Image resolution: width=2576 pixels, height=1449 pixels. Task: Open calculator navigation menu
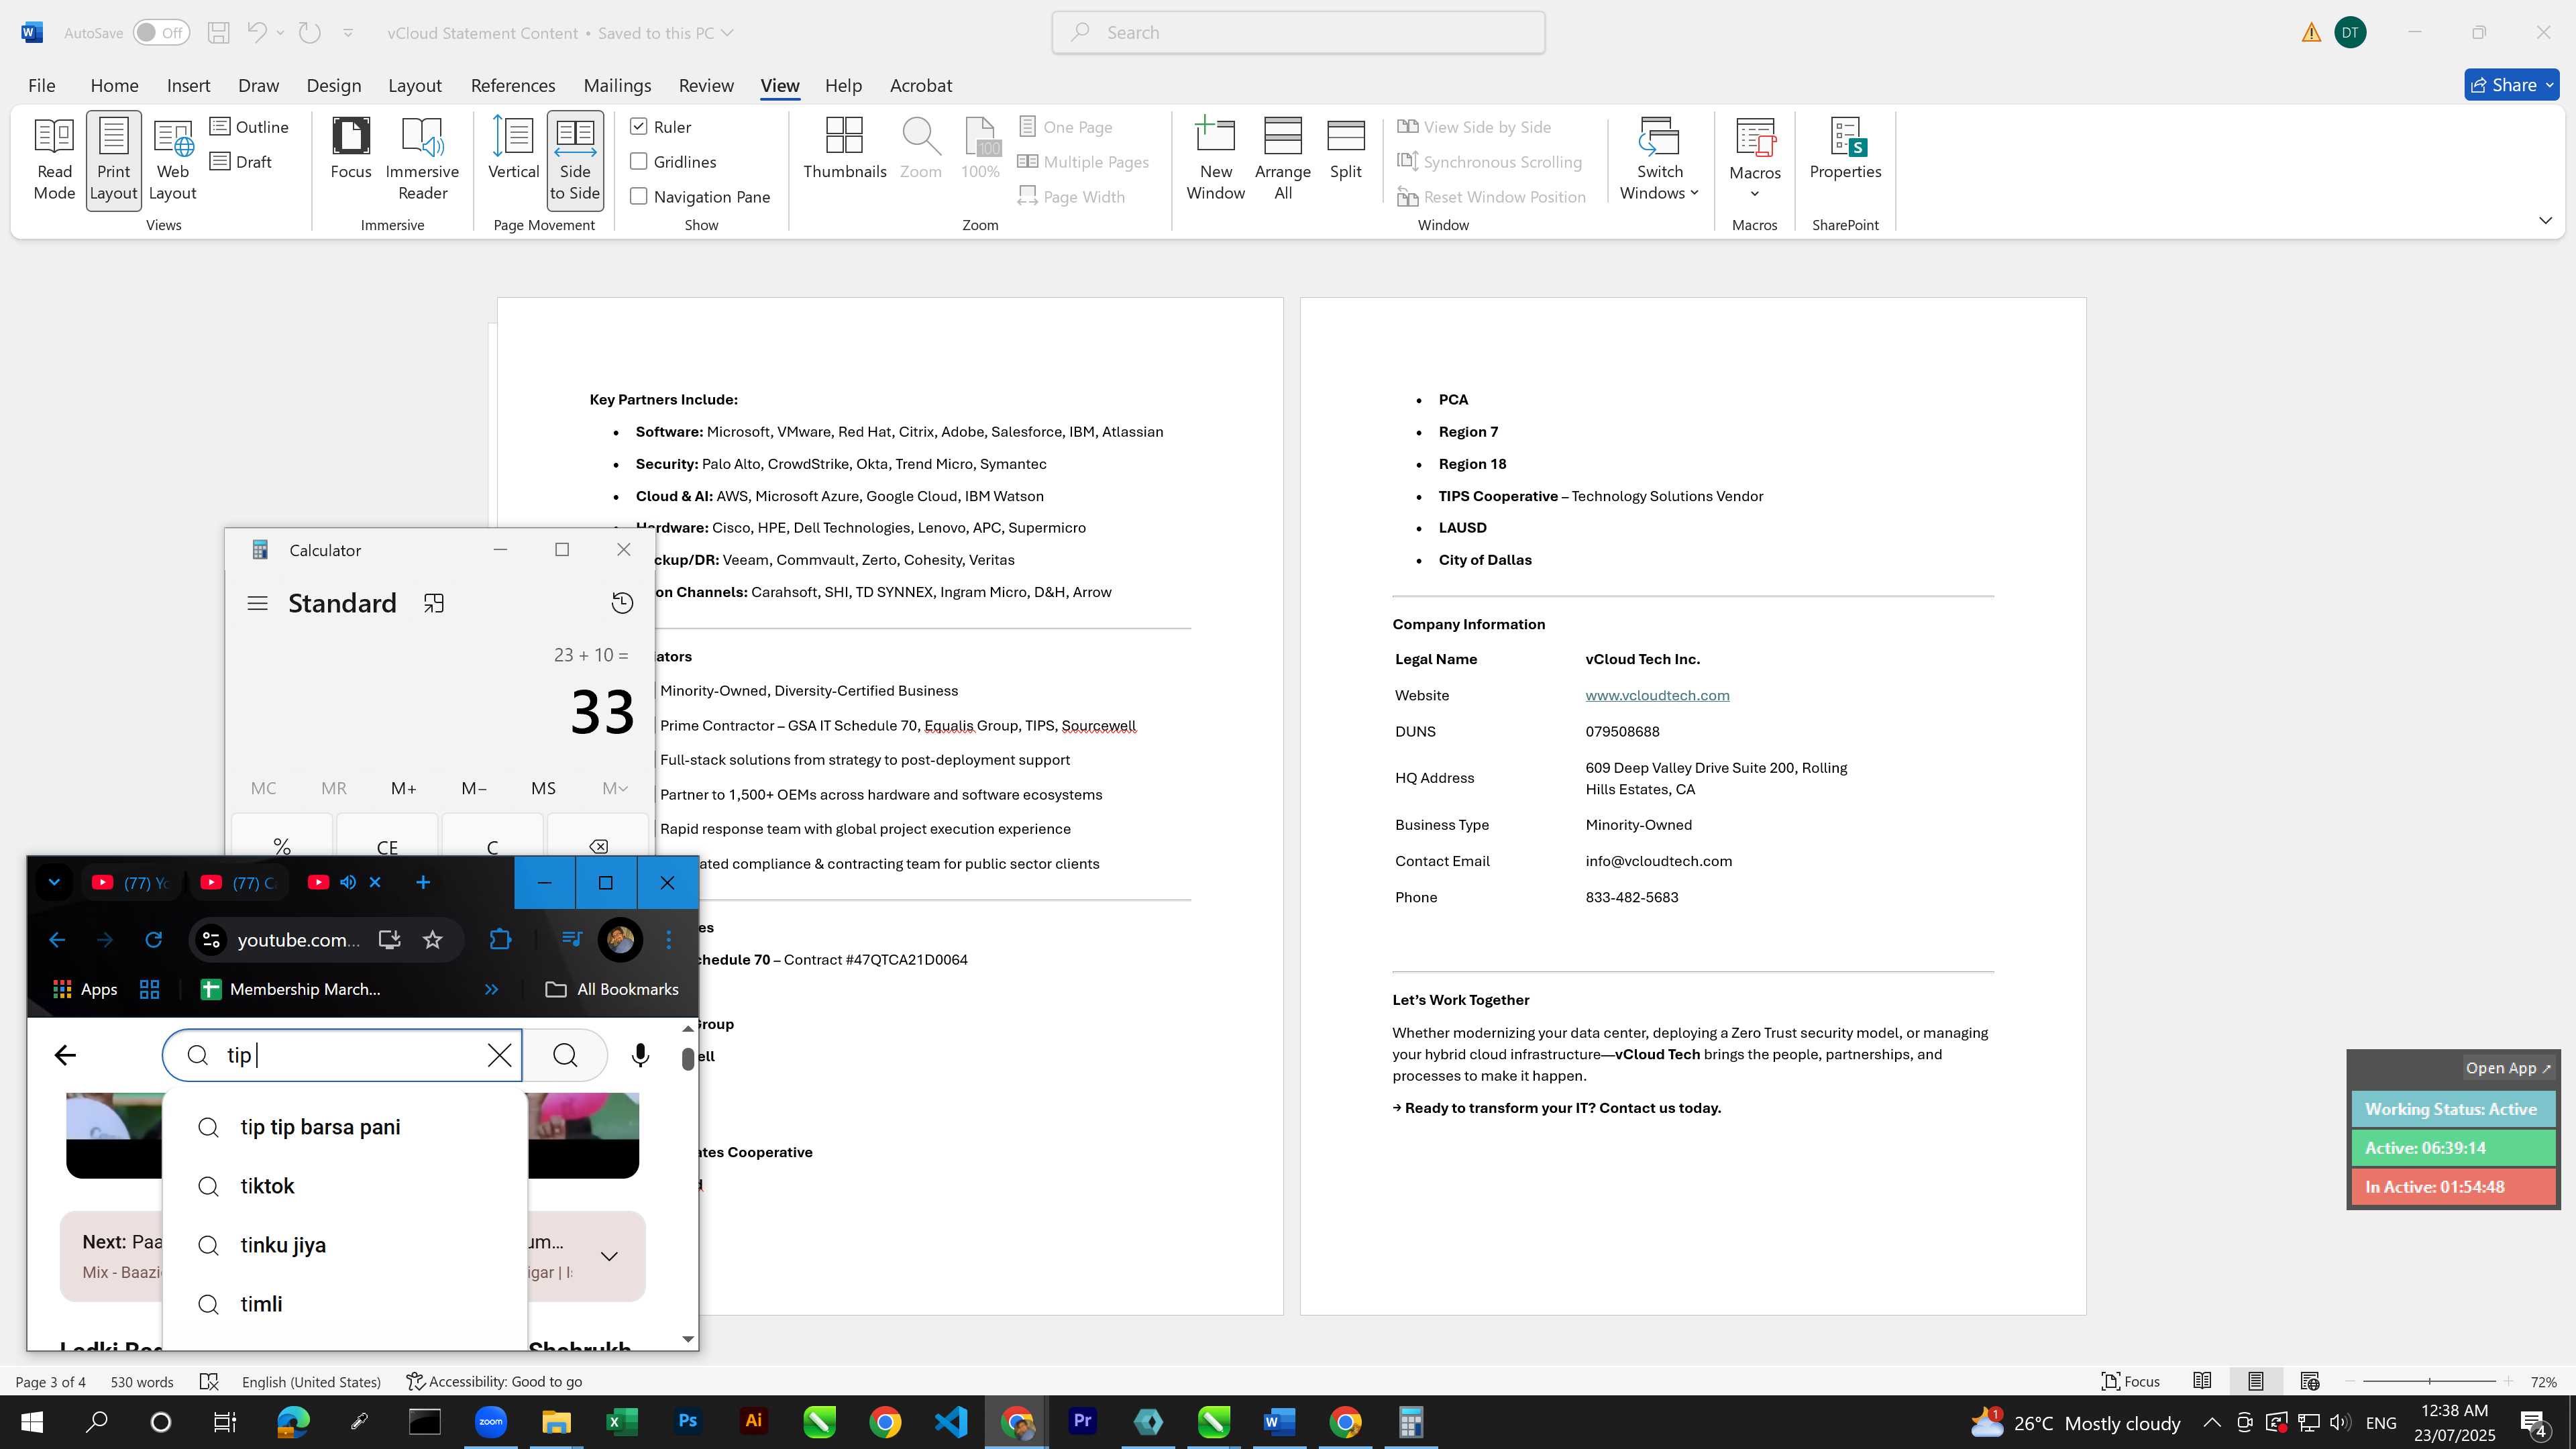pyautogui.click(x=257, y=603)
